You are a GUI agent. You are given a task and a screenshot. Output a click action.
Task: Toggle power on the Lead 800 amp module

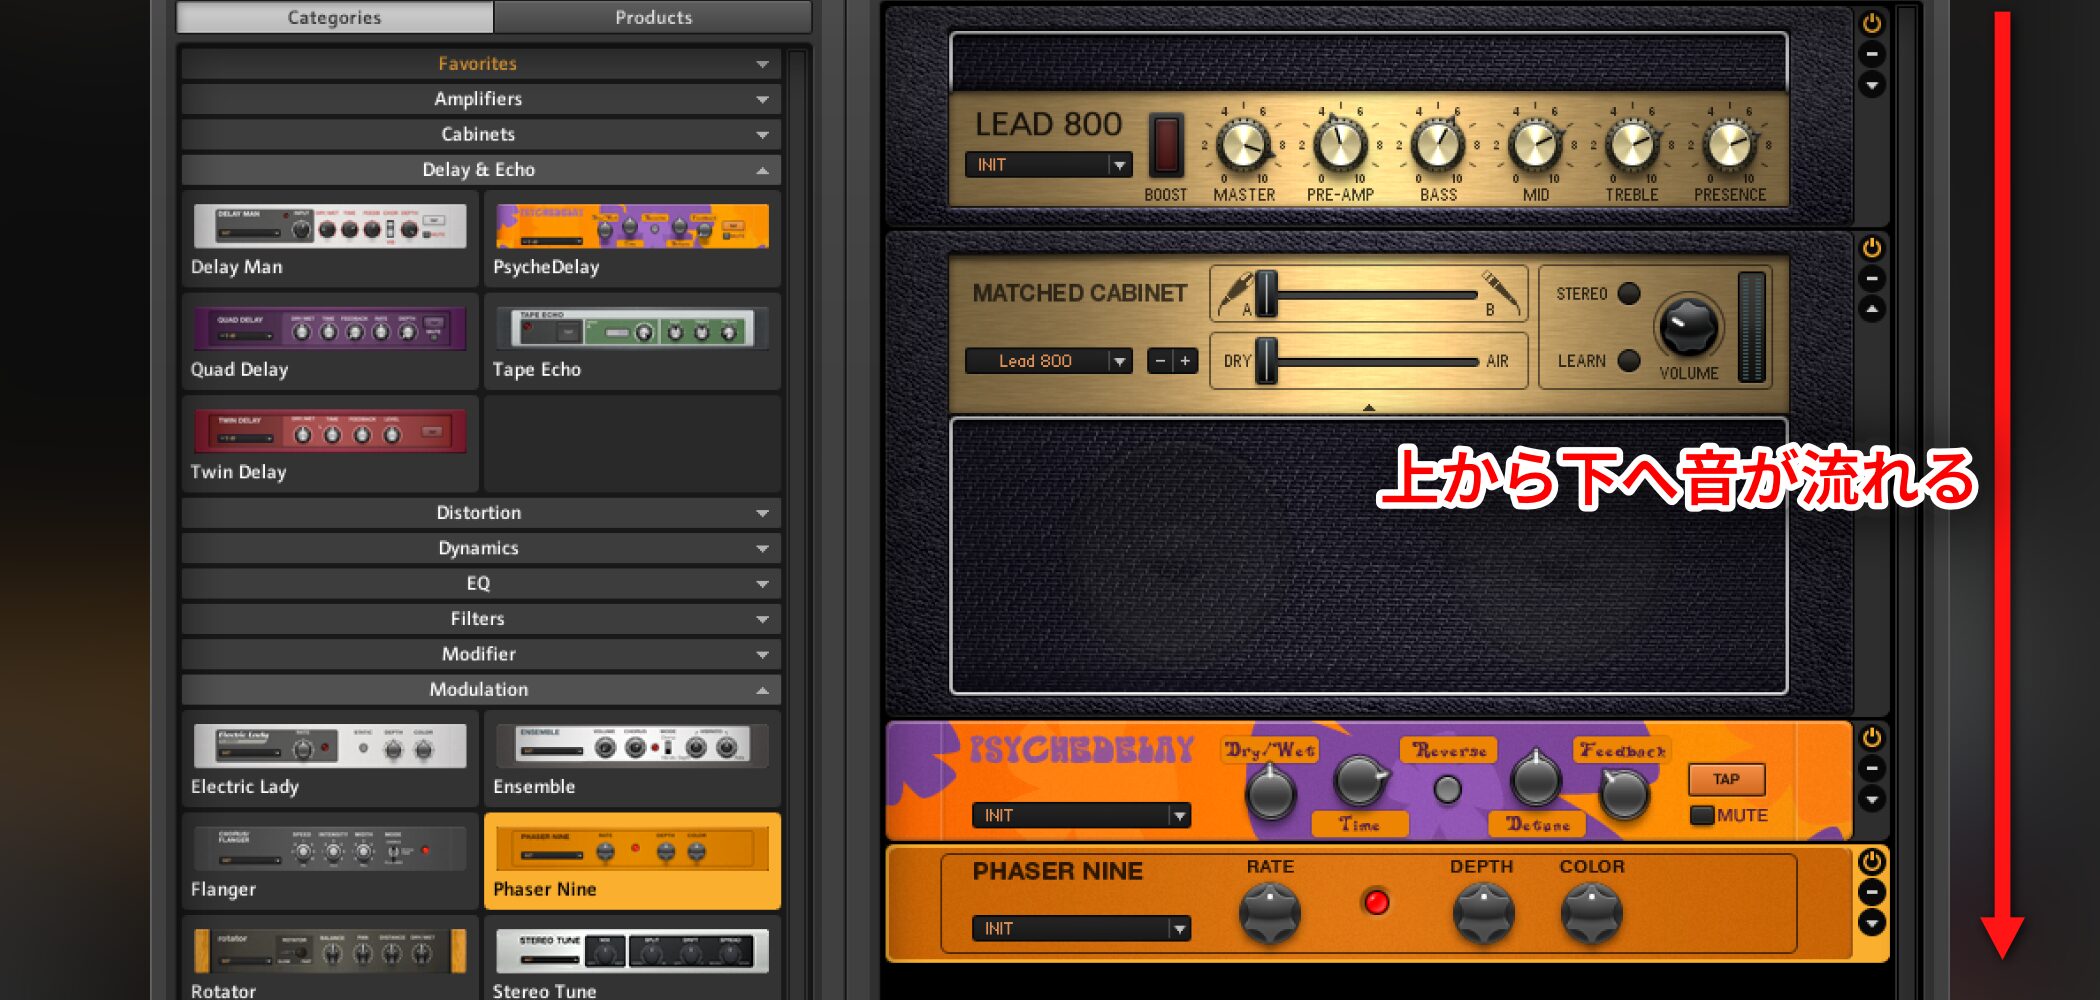[1872, 23]
